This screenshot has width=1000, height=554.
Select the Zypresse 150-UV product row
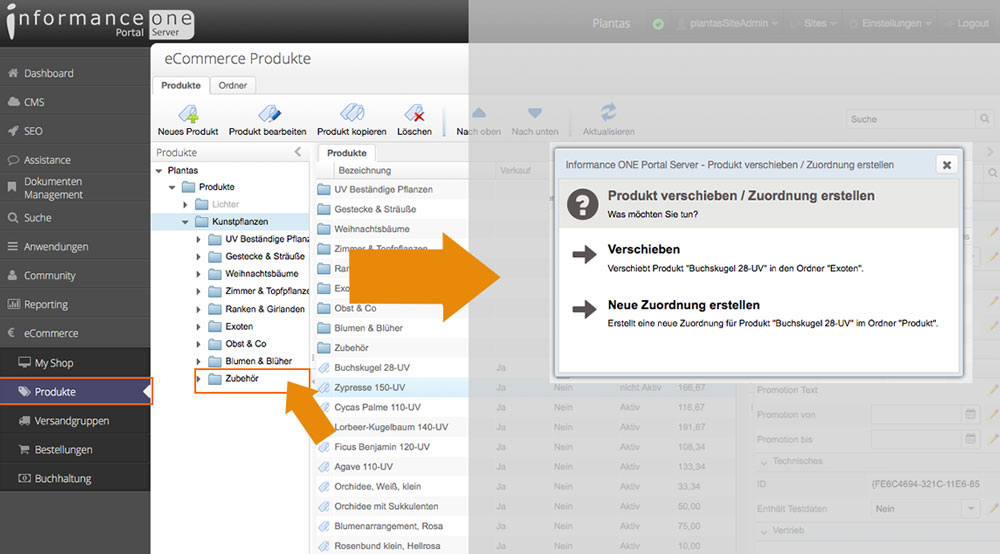(x=369, y=387)
